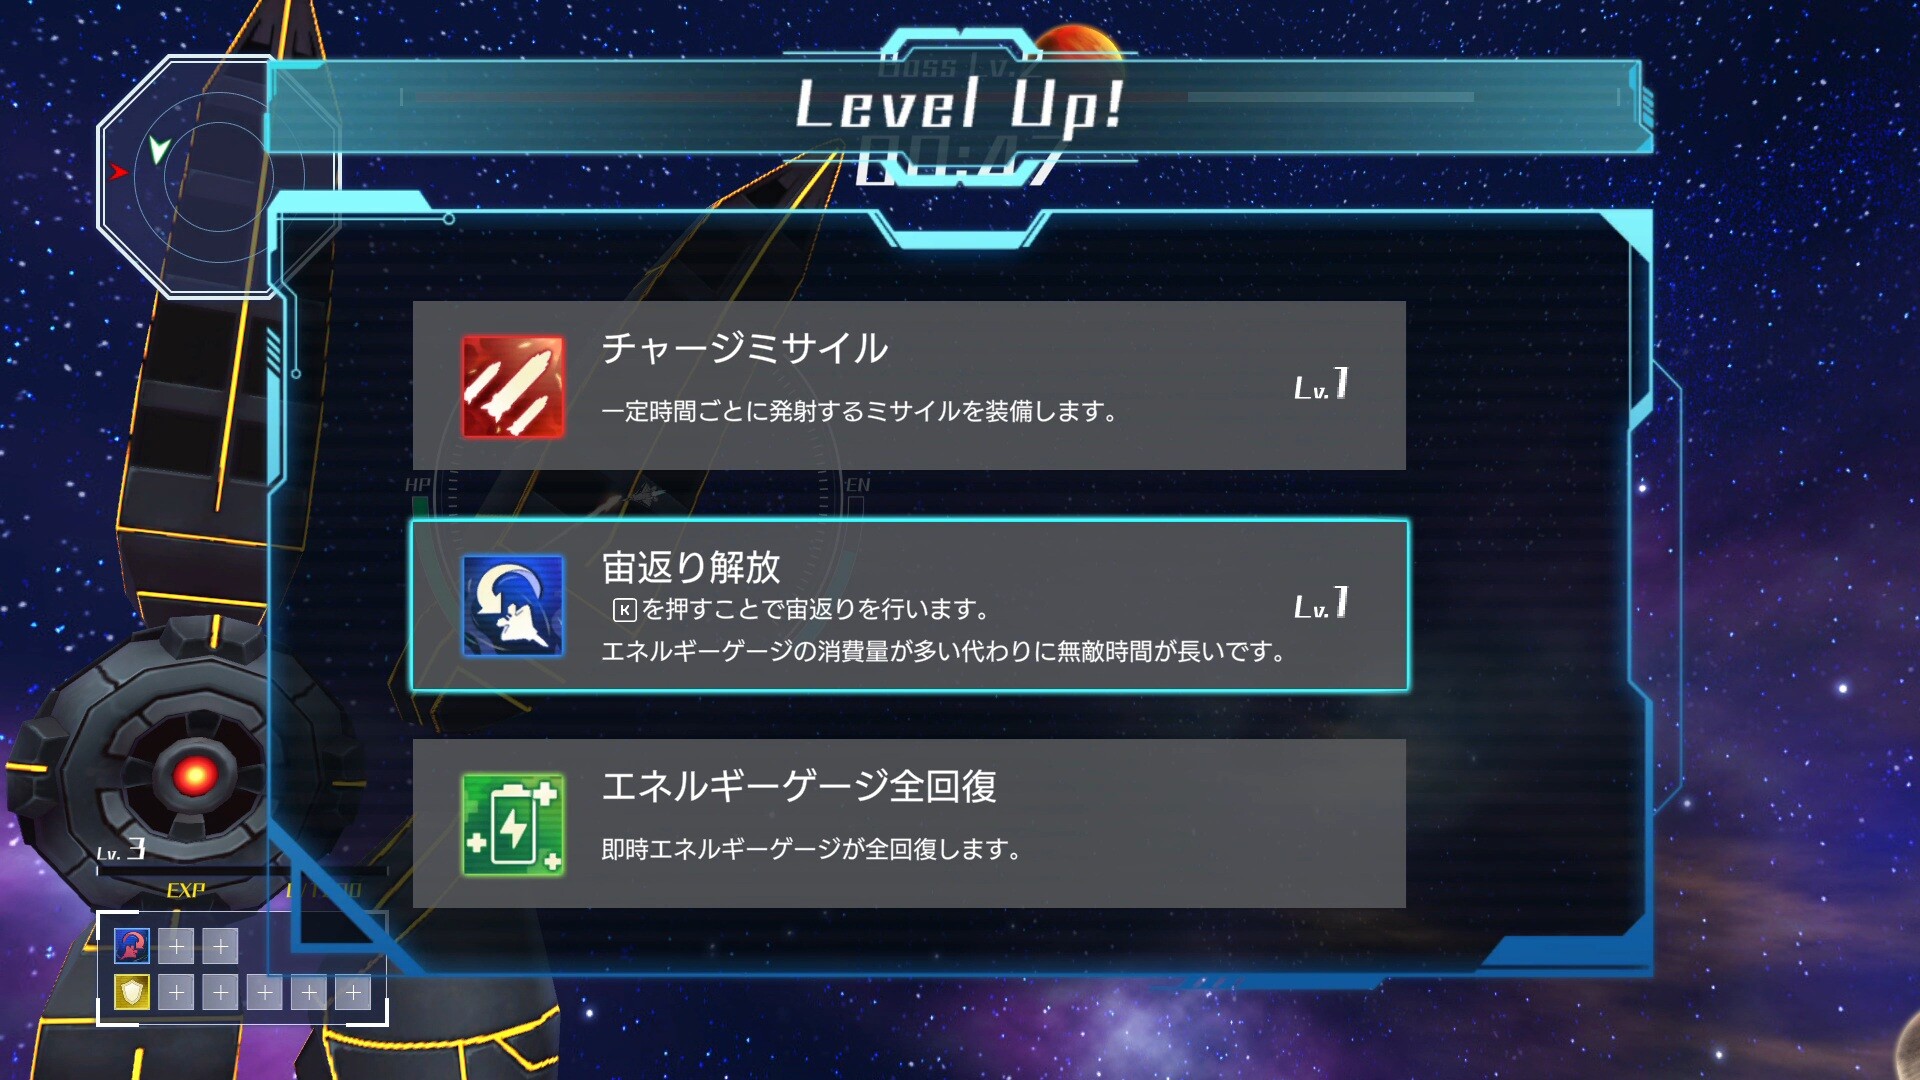The height and width of the screenshot is (1080, 1920).
Task: Click the equipped somersault skill slot icon
Action: click(x=132, y=945)
